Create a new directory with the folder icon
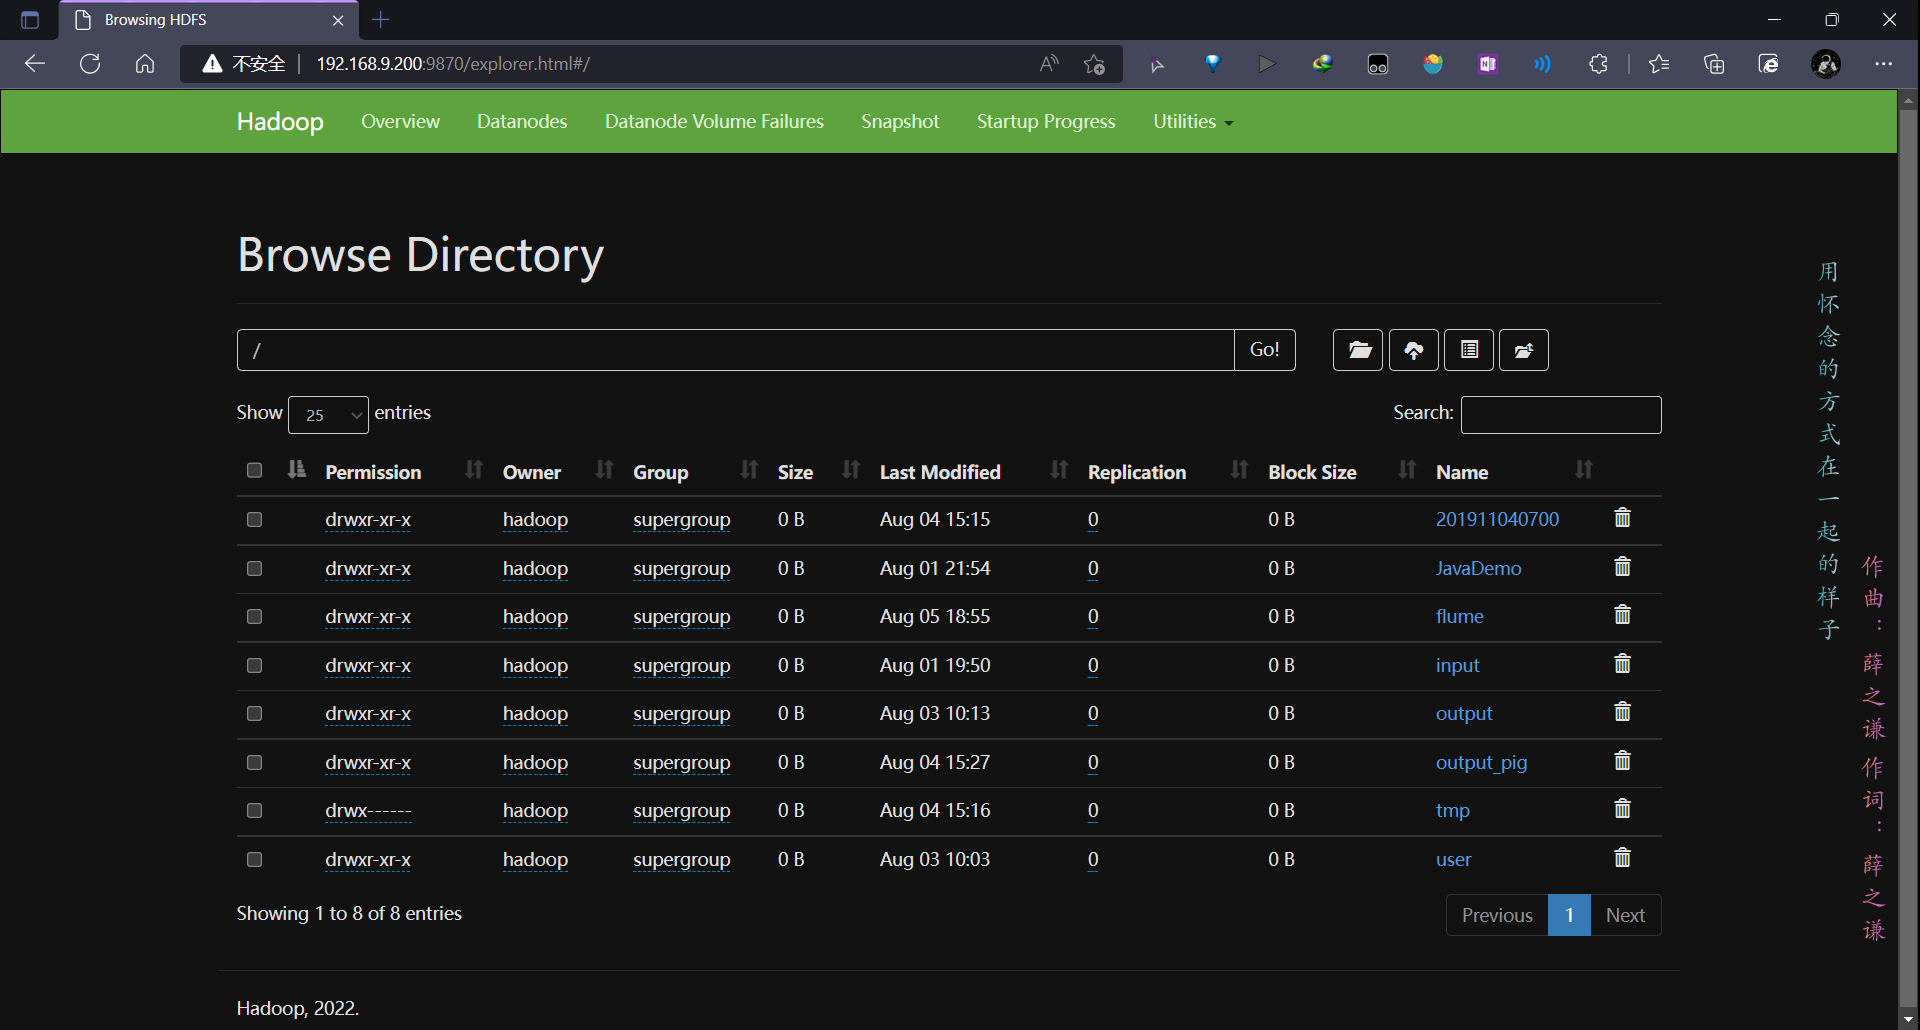The width and height of the screenshot is (1920, 1030). click(1358, 350)
